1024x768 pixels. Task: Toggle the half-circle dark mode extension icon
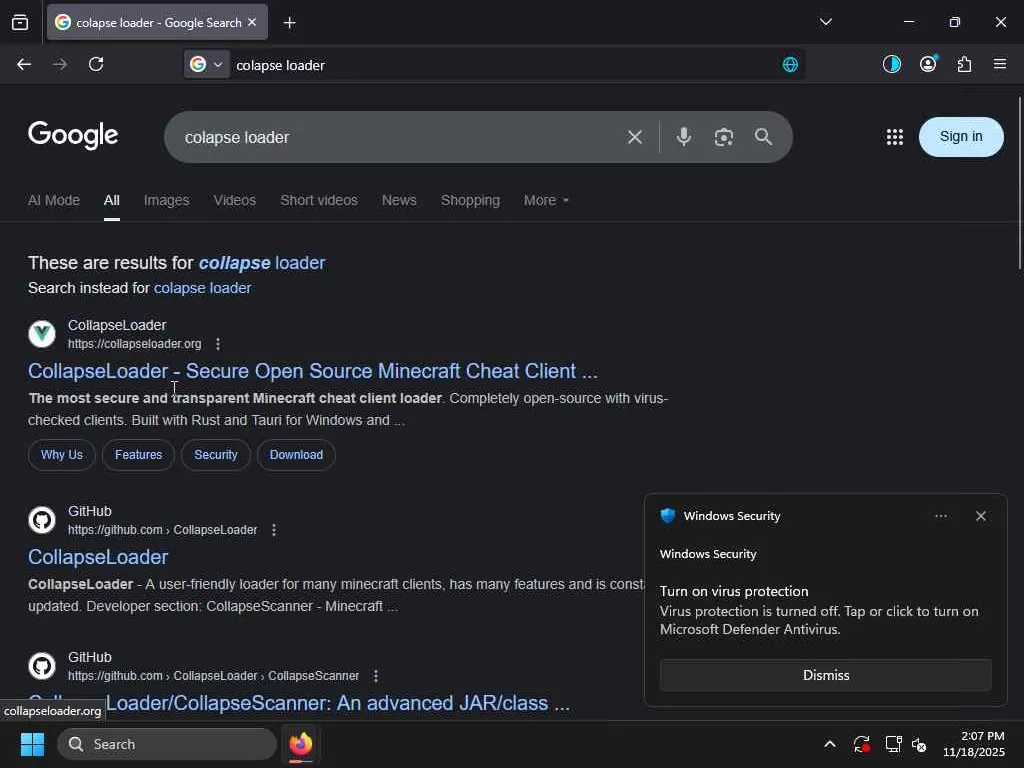point(891,64)
